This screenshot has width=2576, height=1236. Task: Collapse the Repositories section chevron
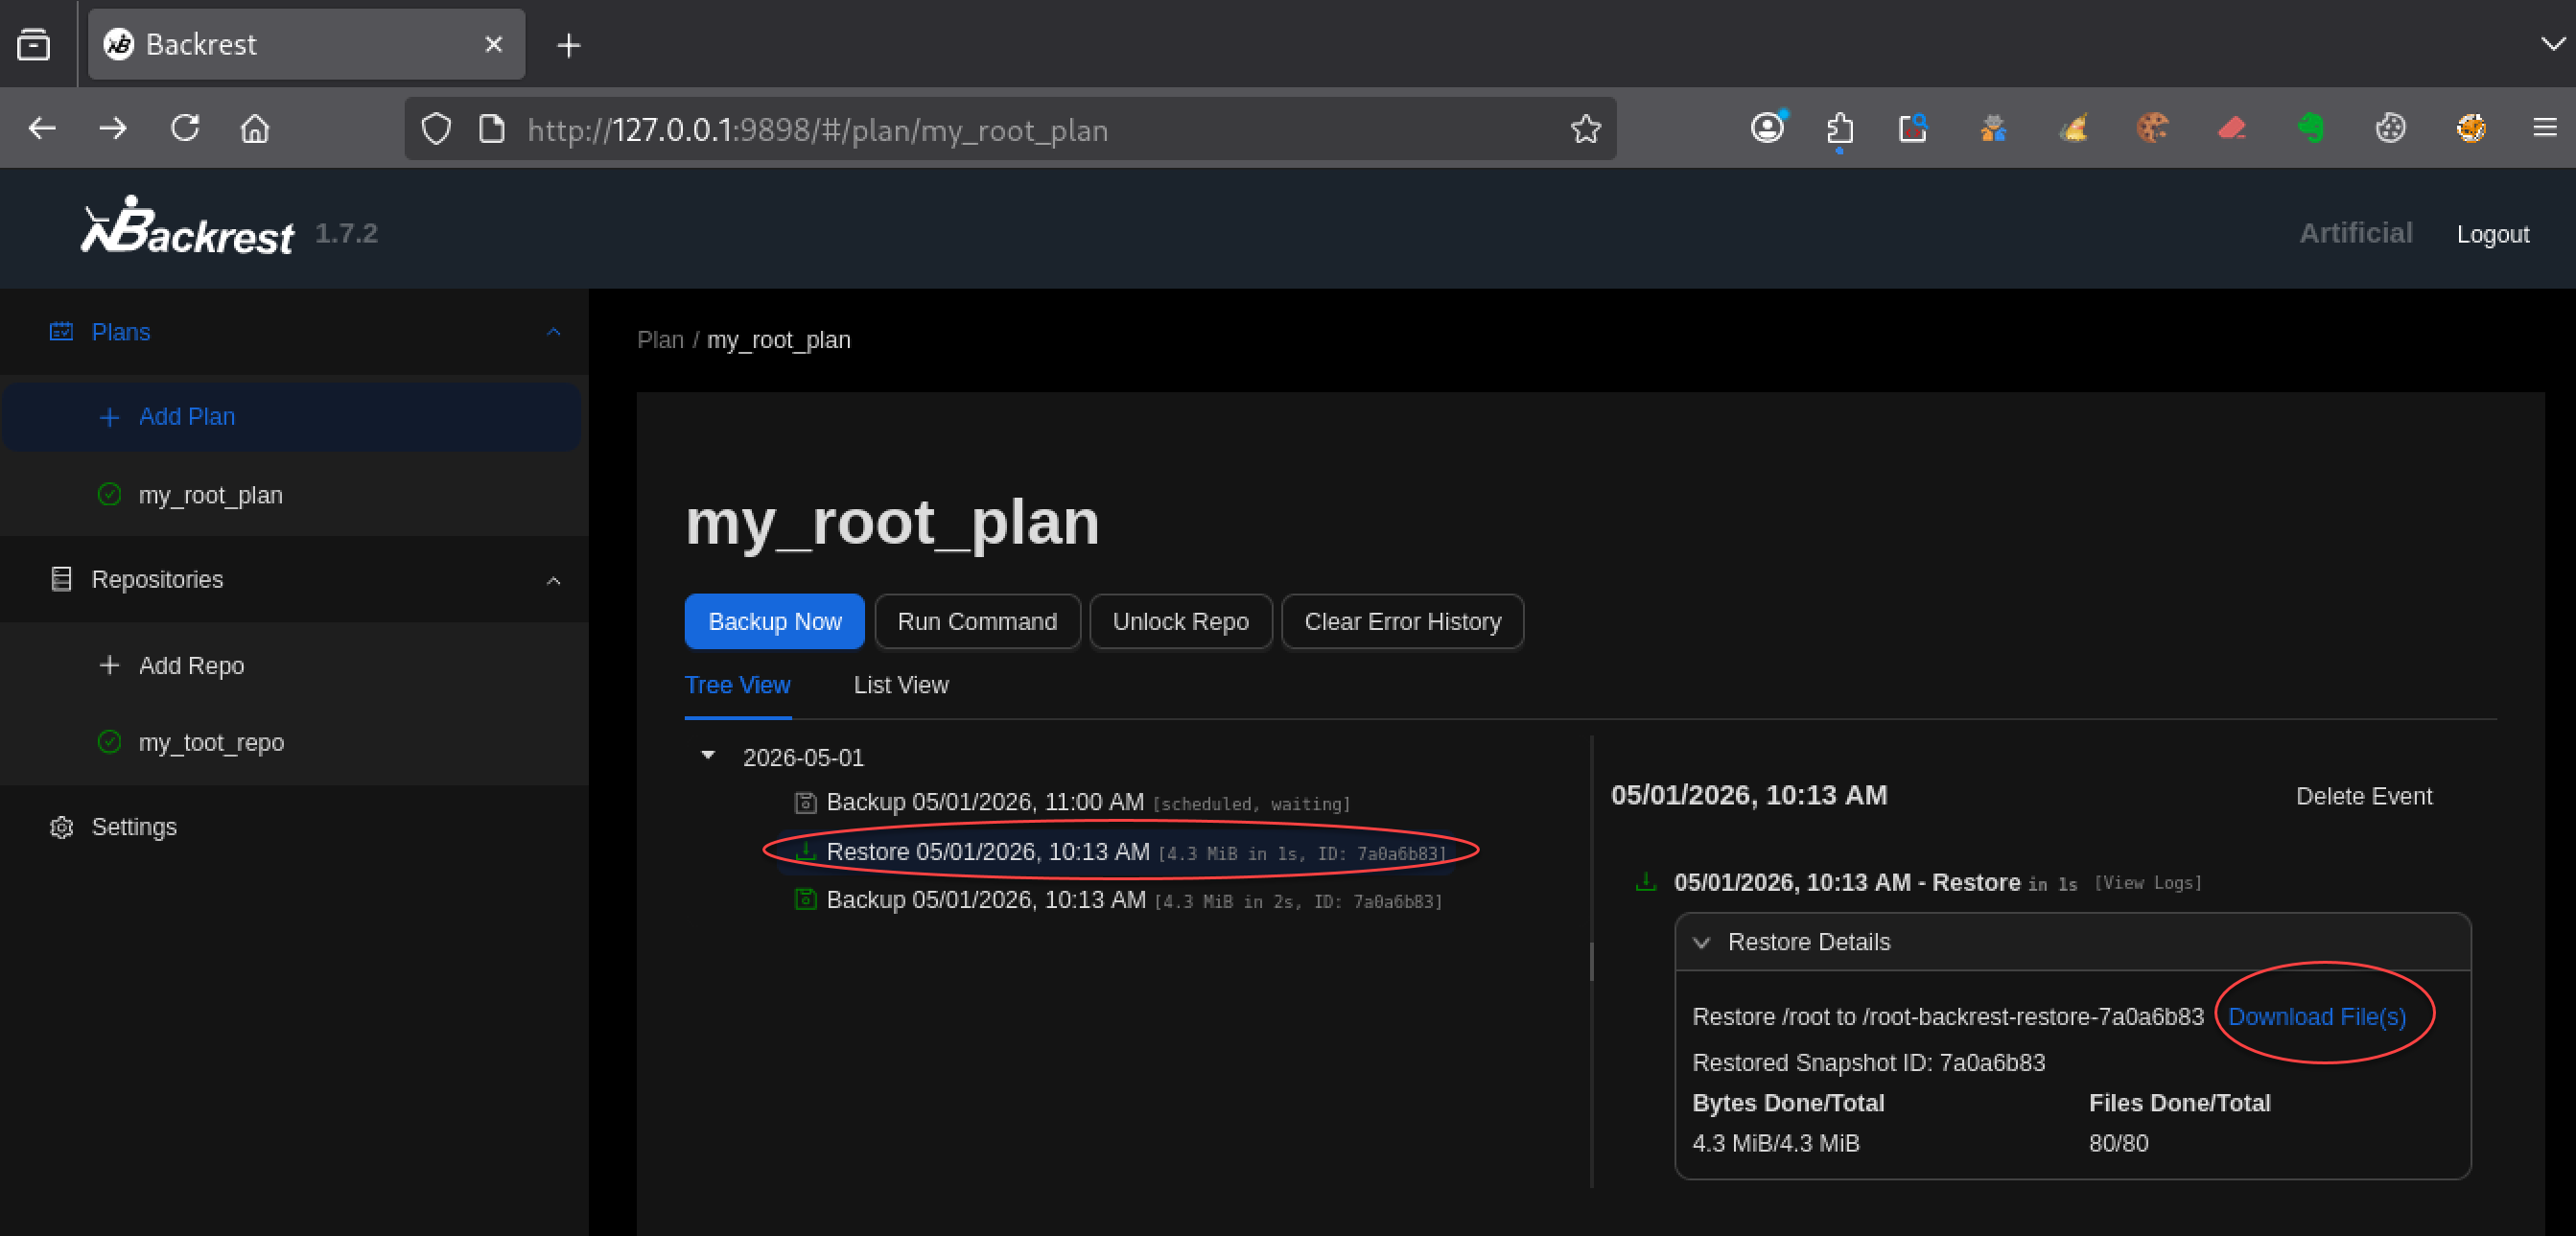tap(553, 580)
